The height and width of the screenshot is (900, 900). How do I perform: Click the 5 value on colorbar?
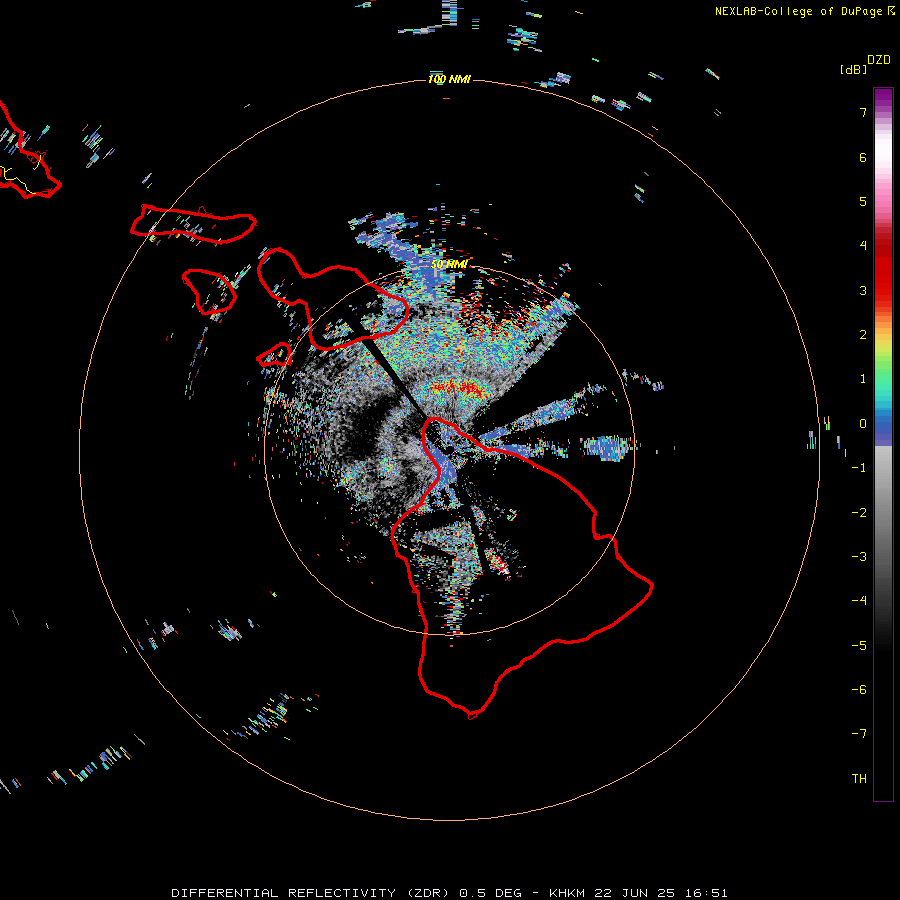(x=863, y=201)
